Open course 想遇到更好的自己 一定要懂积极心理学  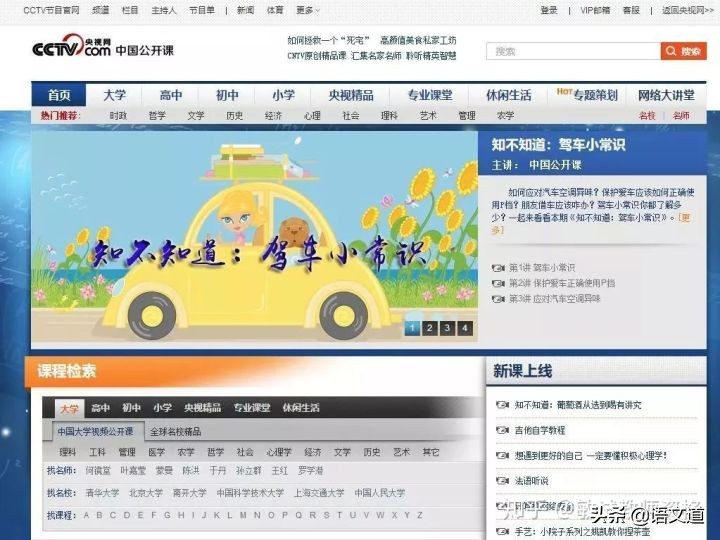[591, 456]
